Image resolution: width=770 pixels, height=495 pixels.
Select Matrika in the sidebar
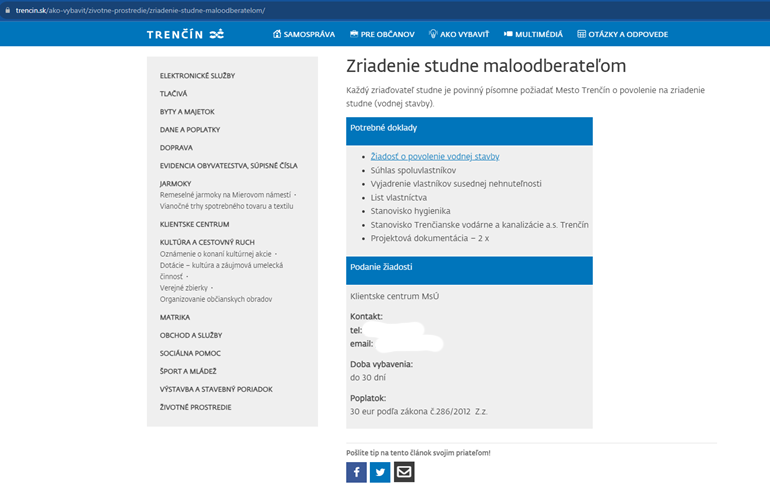[175, 317]
